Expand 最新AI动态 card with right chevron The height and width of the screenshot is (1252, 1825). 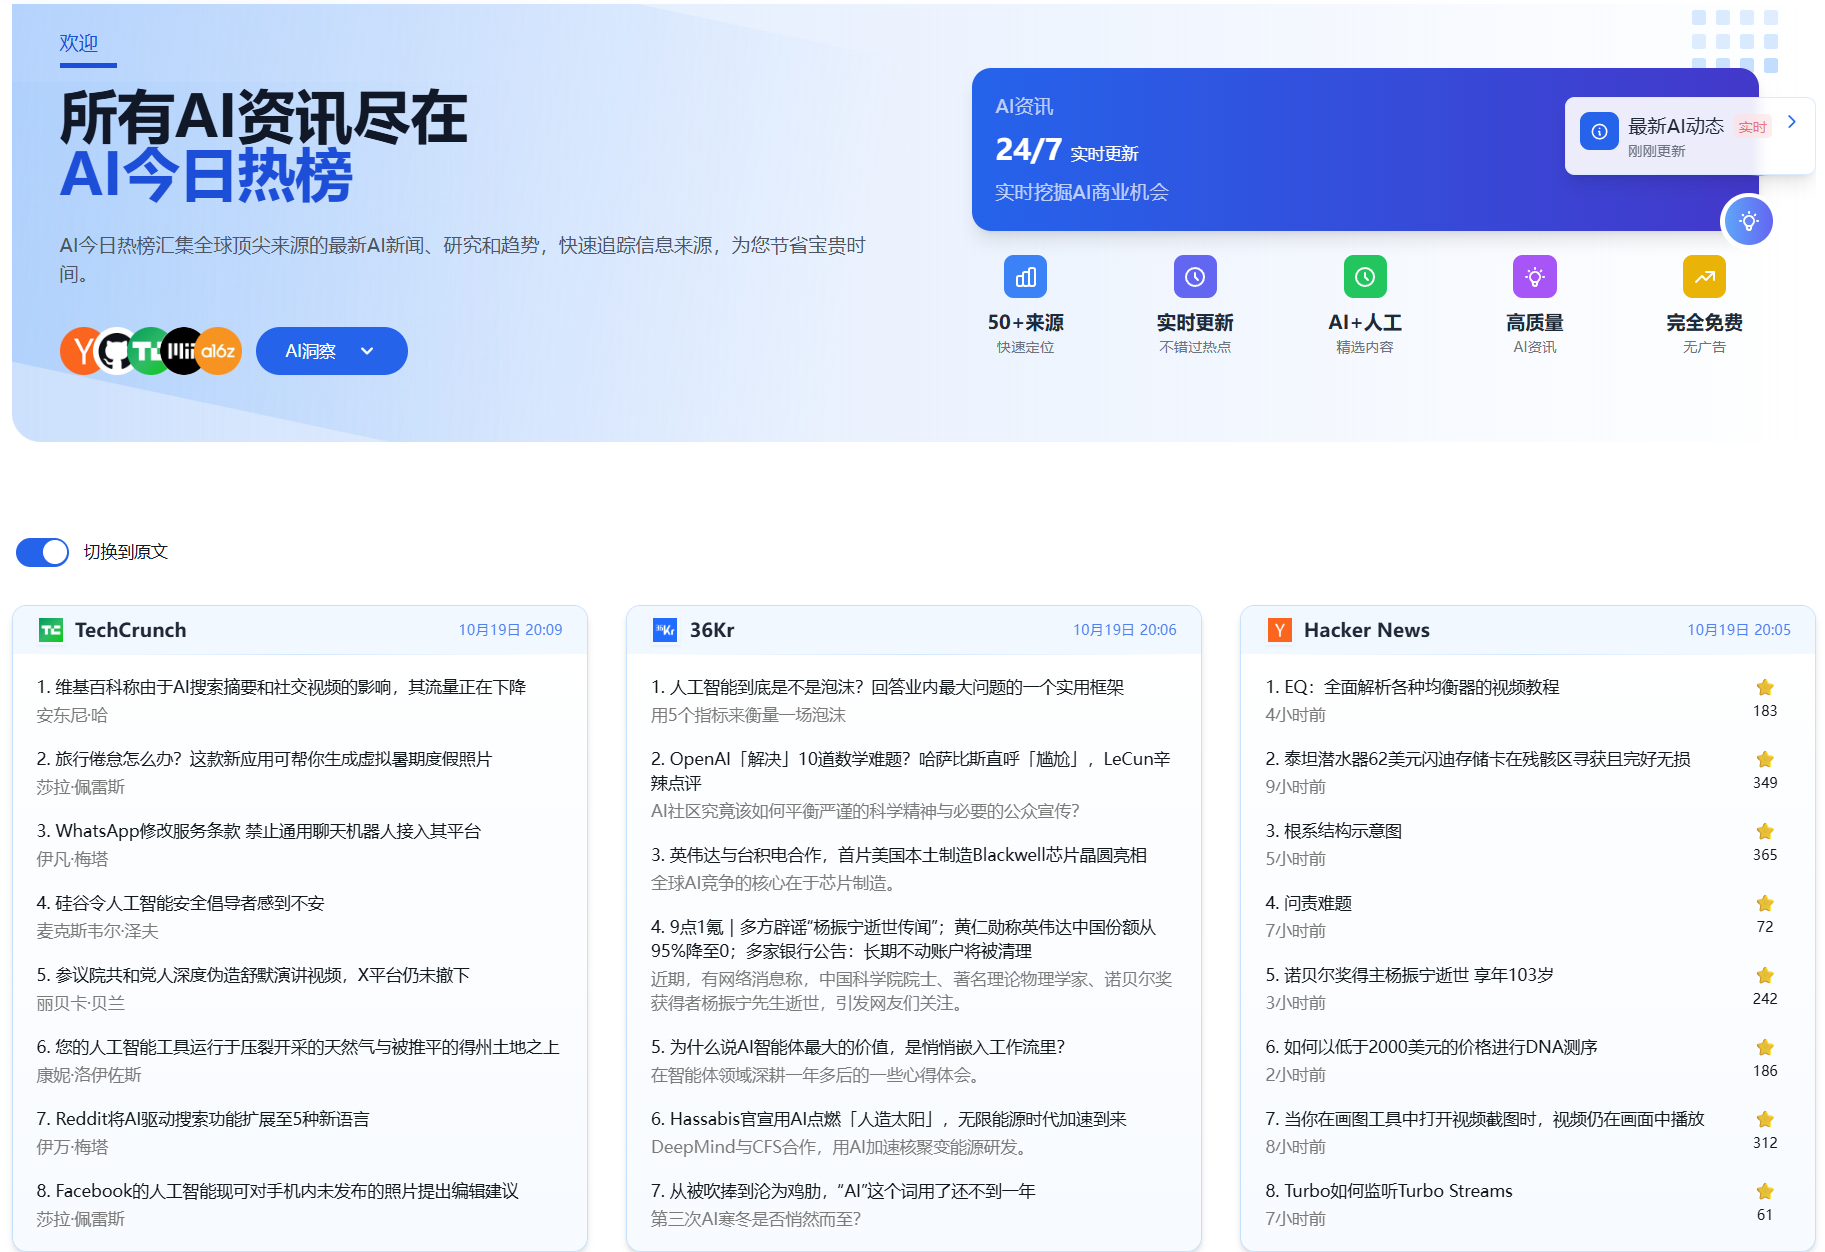pyautogui.click(x=1792, y=122)
